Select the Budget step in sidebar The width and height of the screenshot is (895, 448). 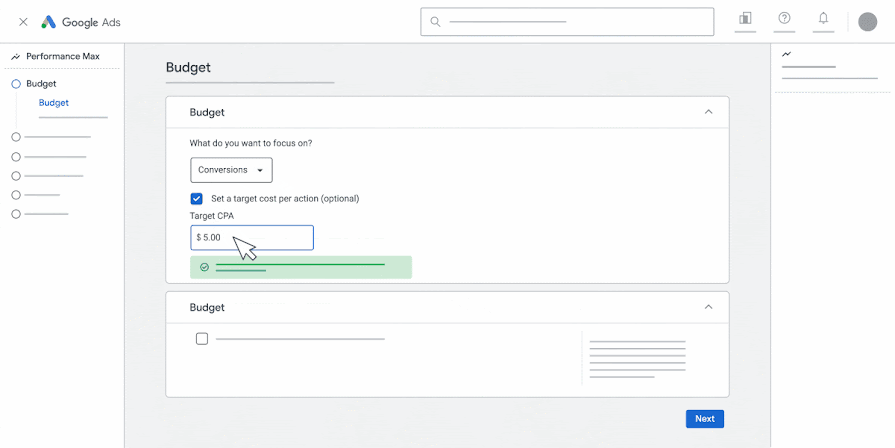tap(41, 84)
